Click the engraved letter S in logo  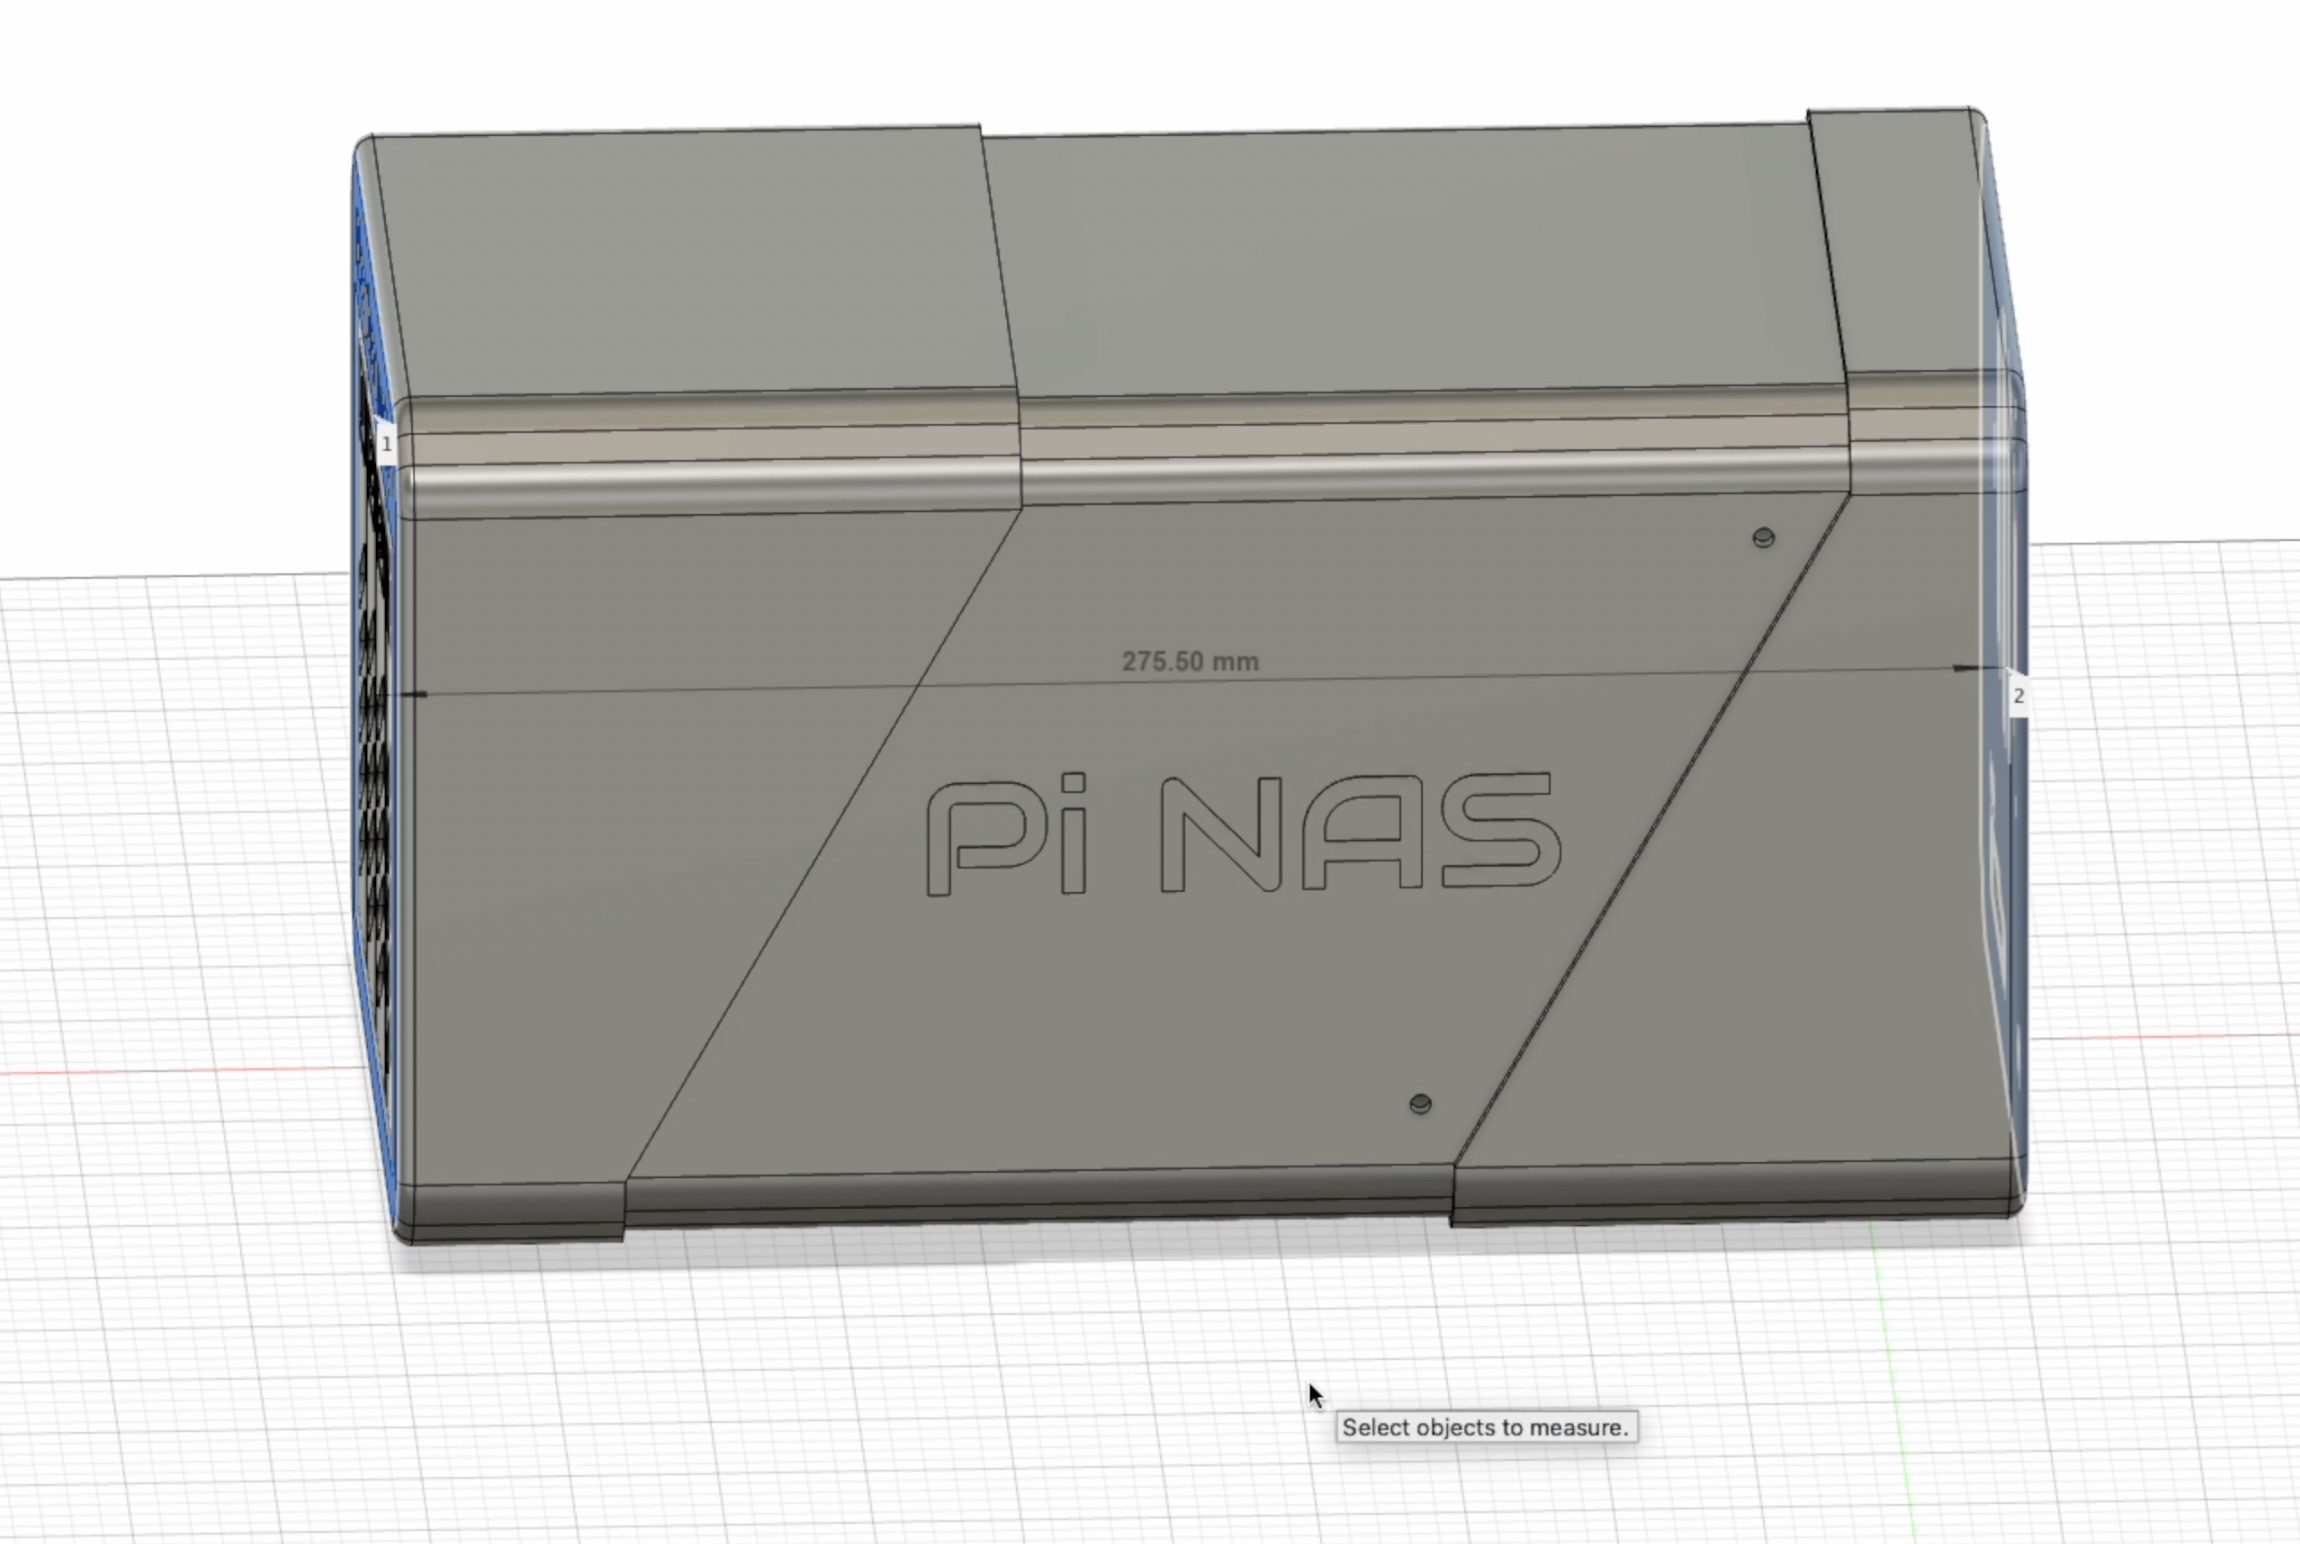click(x=1500, y=830)
